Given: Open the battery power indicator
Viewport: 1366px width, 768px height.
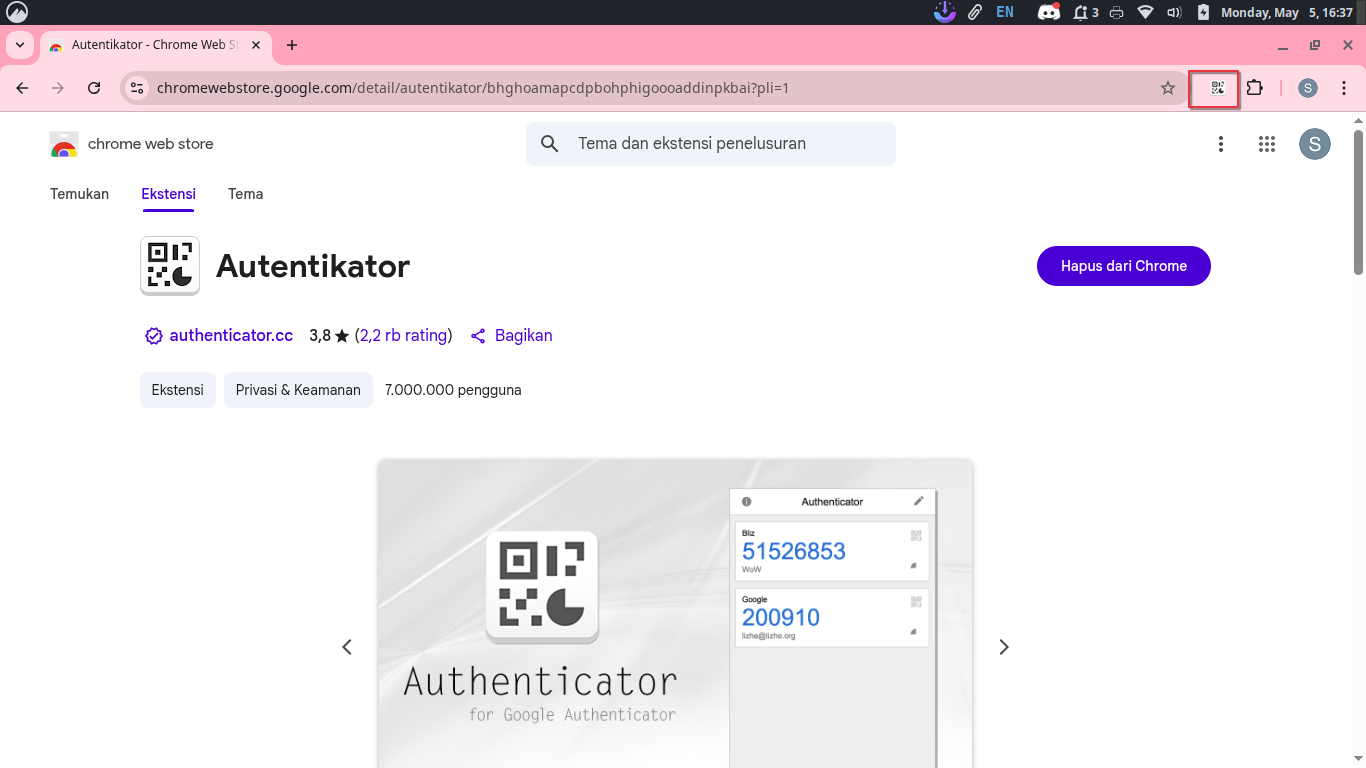Looking at the screenshot, I should point(1203,13).
